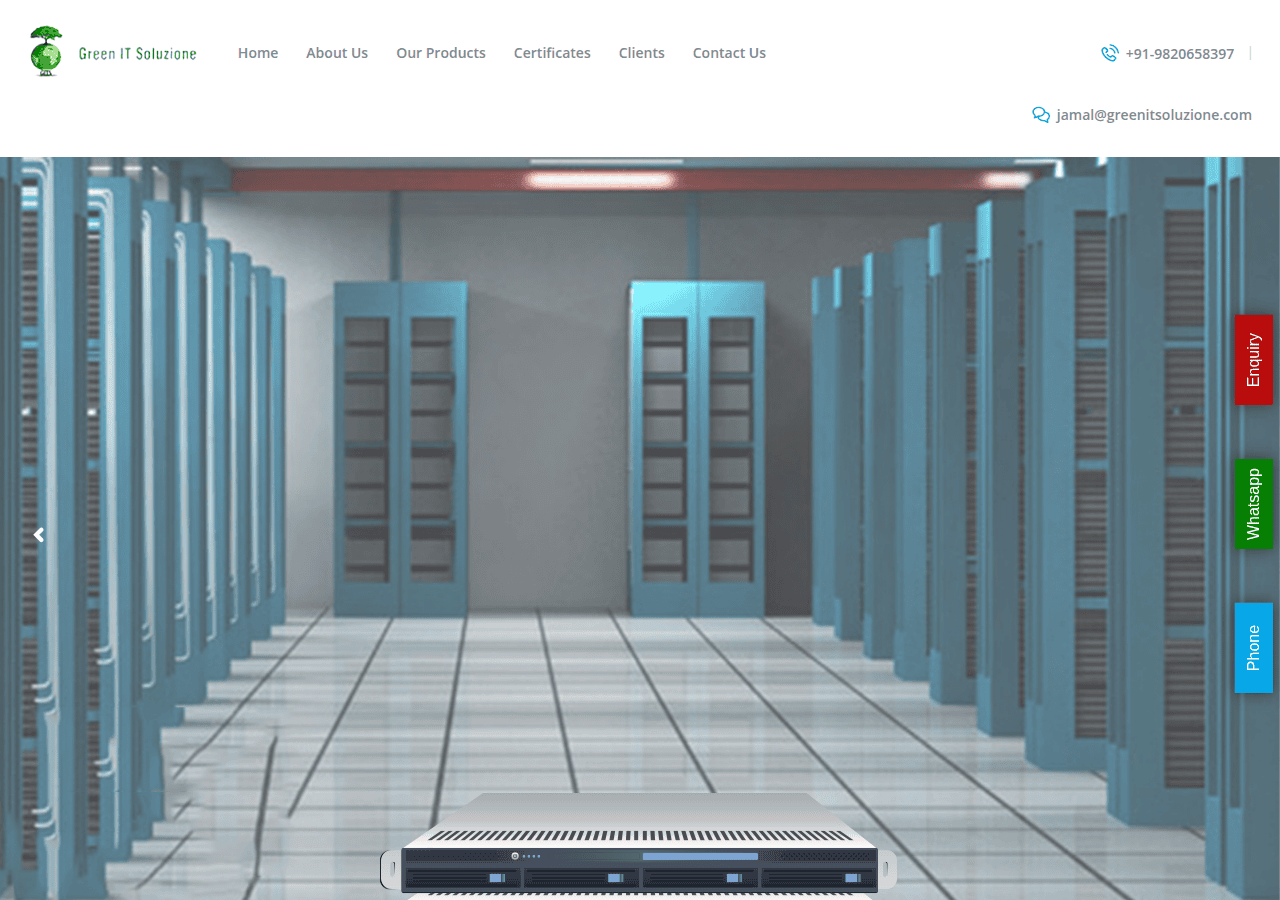This screenshot has height=900, width=1280.
Task: Open the green Whatsapp side tab
Action: pos(1254,504)
